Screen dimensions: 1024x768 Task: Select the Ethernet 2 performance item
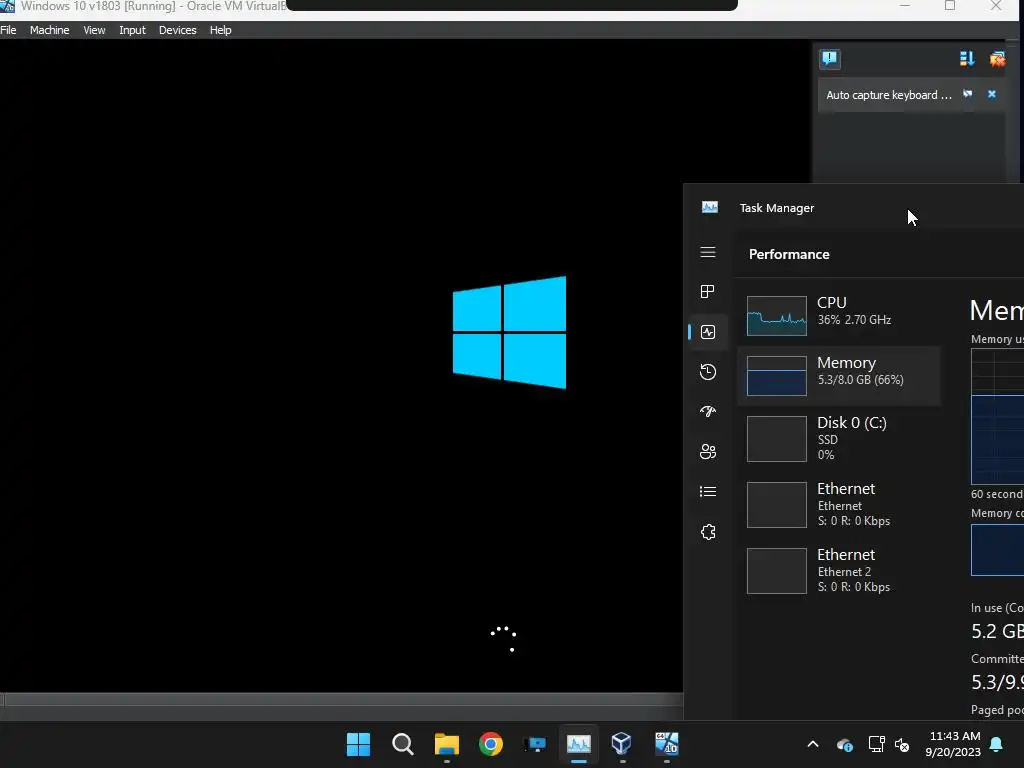pos(839,571)
